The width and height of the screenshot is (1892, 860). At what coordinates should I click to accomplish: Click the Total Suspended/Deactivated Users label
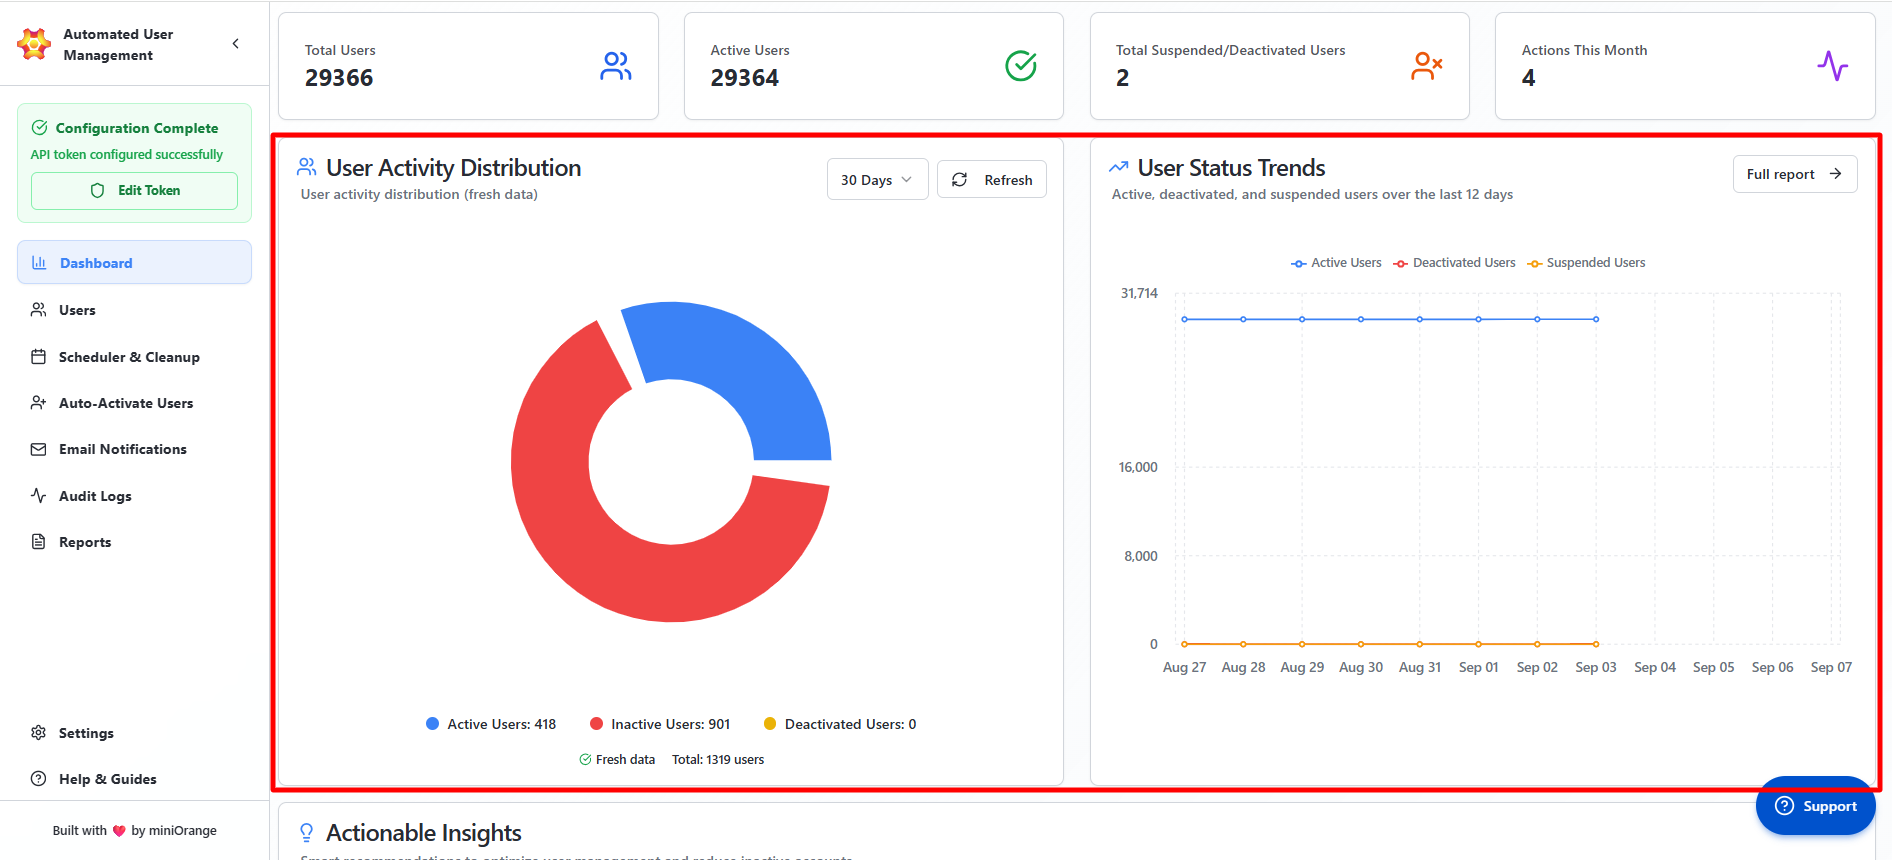click(1231, 50)
